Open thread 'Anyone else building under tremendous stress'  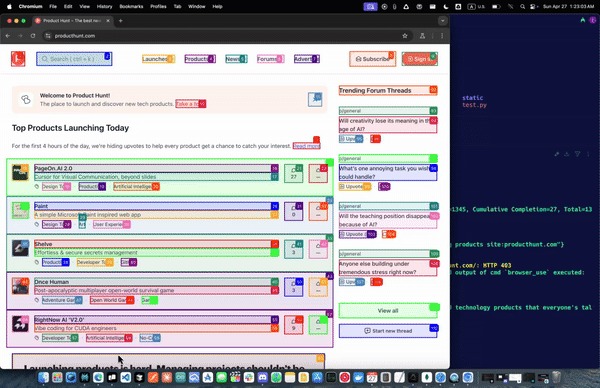(x=388, y=268)
